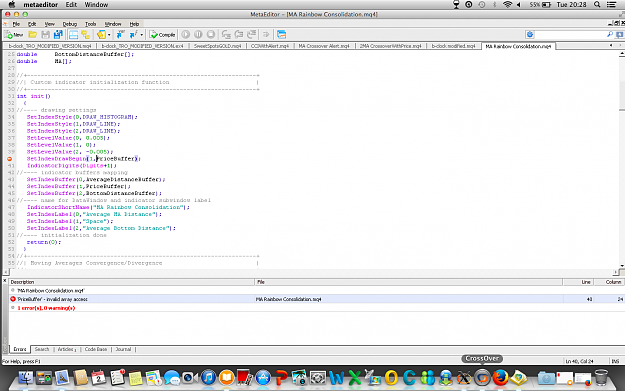Save the current file with the floppy icon

45,35
